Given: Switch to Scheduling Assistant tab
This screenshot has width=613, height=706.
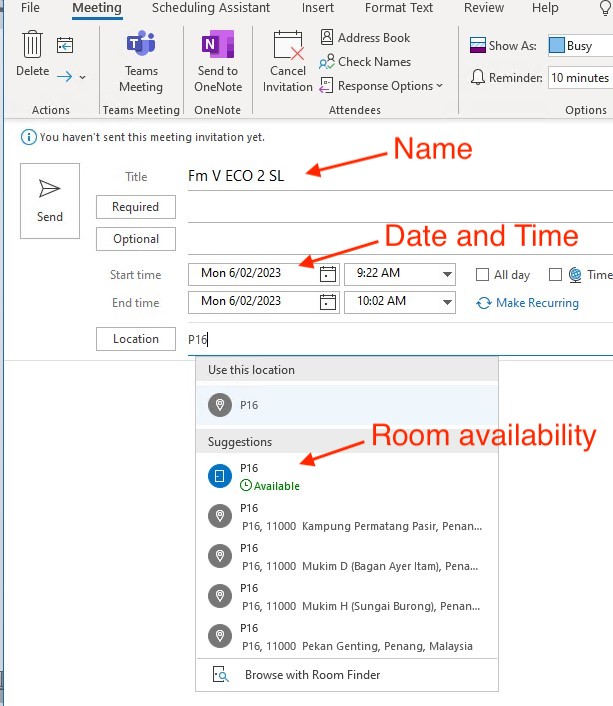Looking at the screenshot, I should (211, 8).
